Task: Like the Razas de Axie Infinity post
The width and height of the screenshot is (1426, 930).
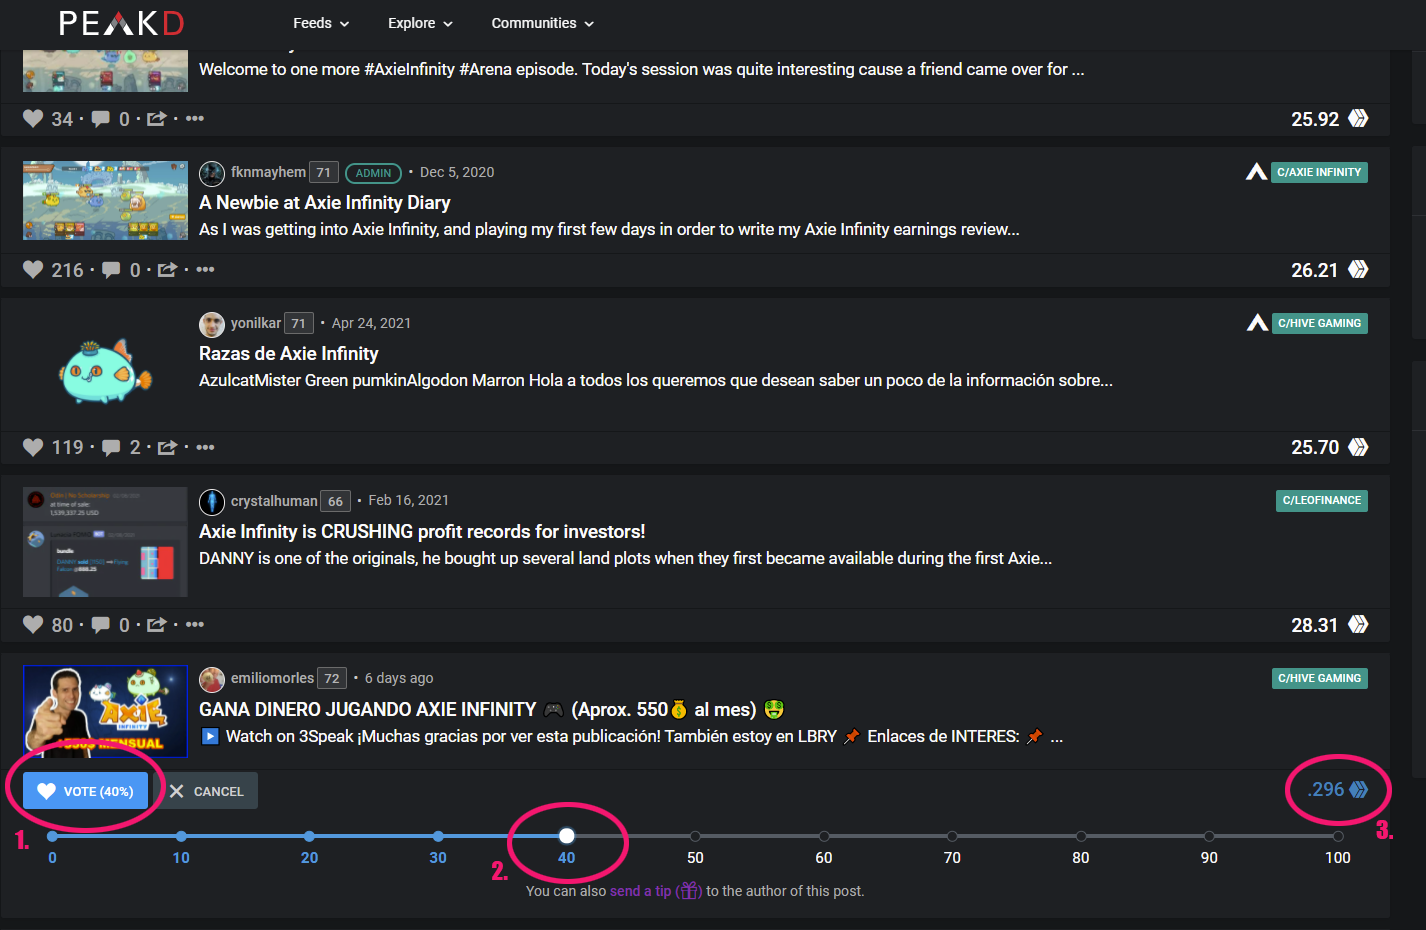Action: click(x=33, y=447)
